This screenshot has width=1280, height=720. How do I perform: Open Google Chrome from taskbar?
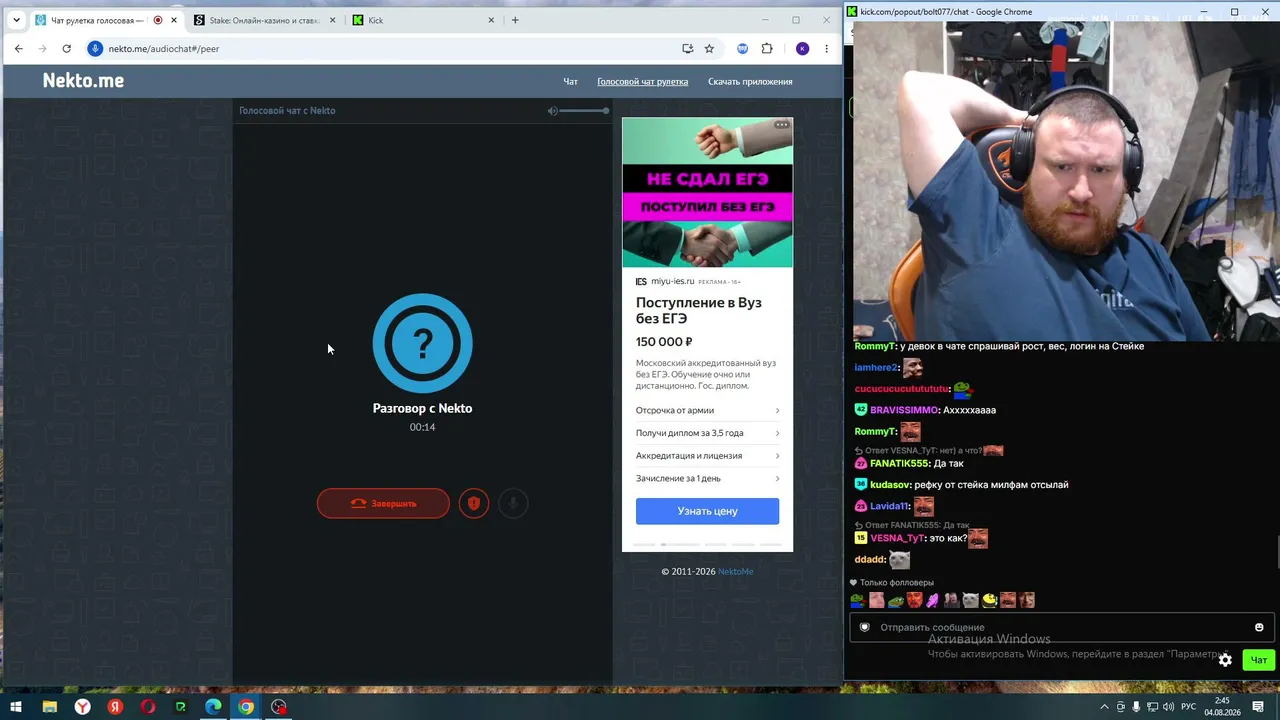pyautogui.click(x=246, y=707)
